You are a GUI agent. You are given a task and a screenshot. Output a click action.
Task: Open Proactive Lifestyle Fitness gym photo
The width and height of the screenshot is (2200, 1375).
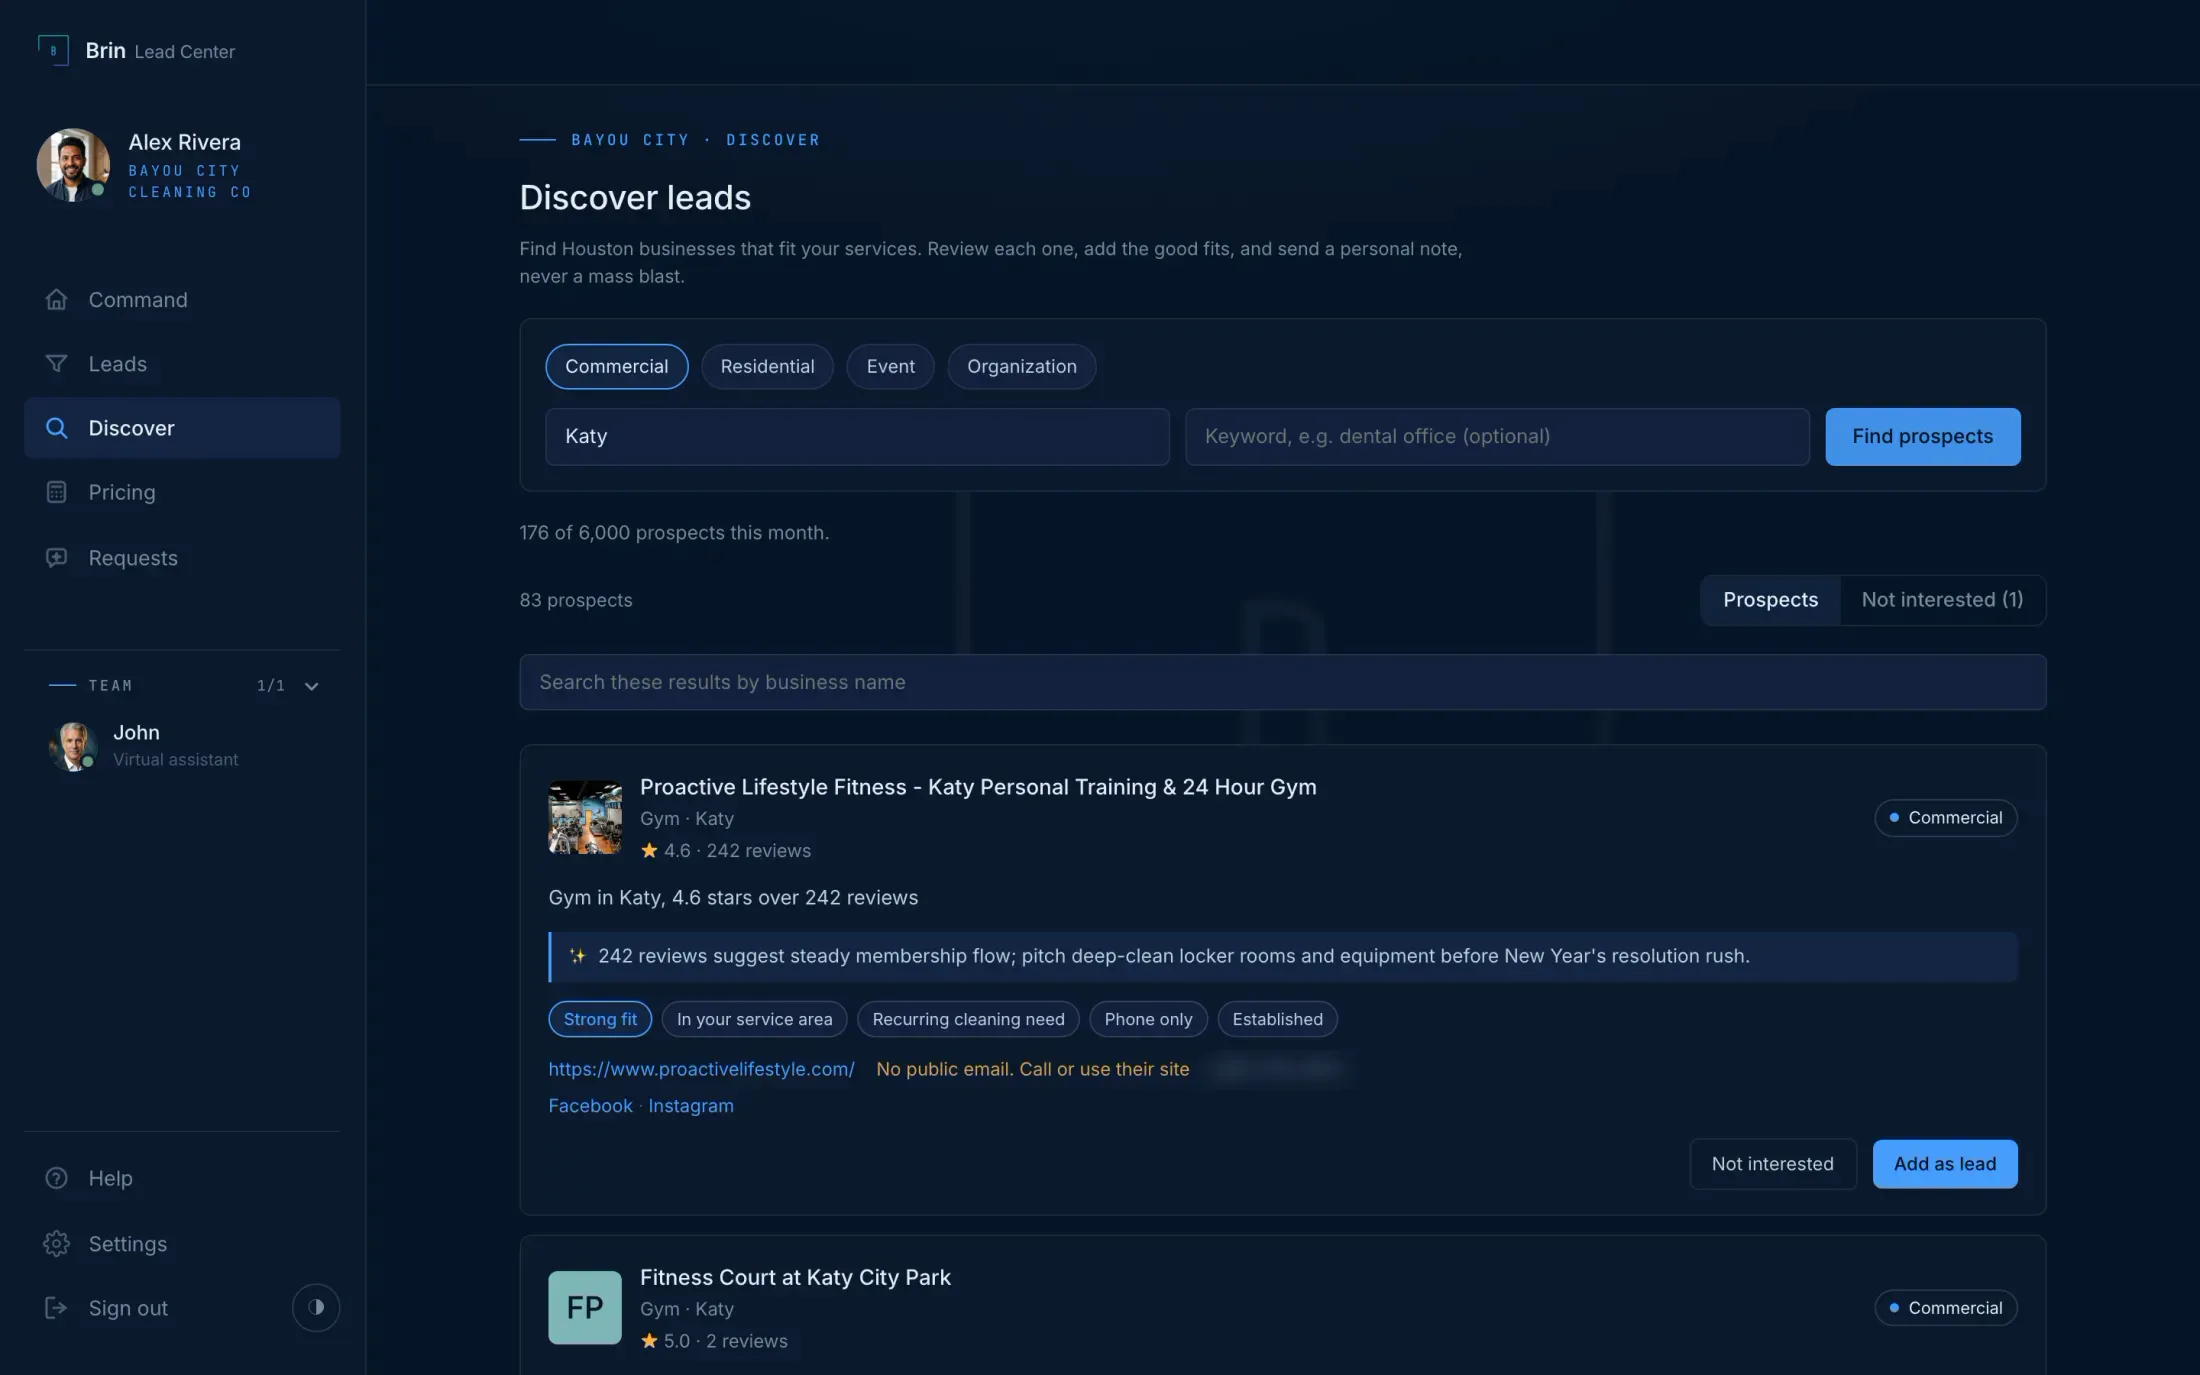click(585, 817)
